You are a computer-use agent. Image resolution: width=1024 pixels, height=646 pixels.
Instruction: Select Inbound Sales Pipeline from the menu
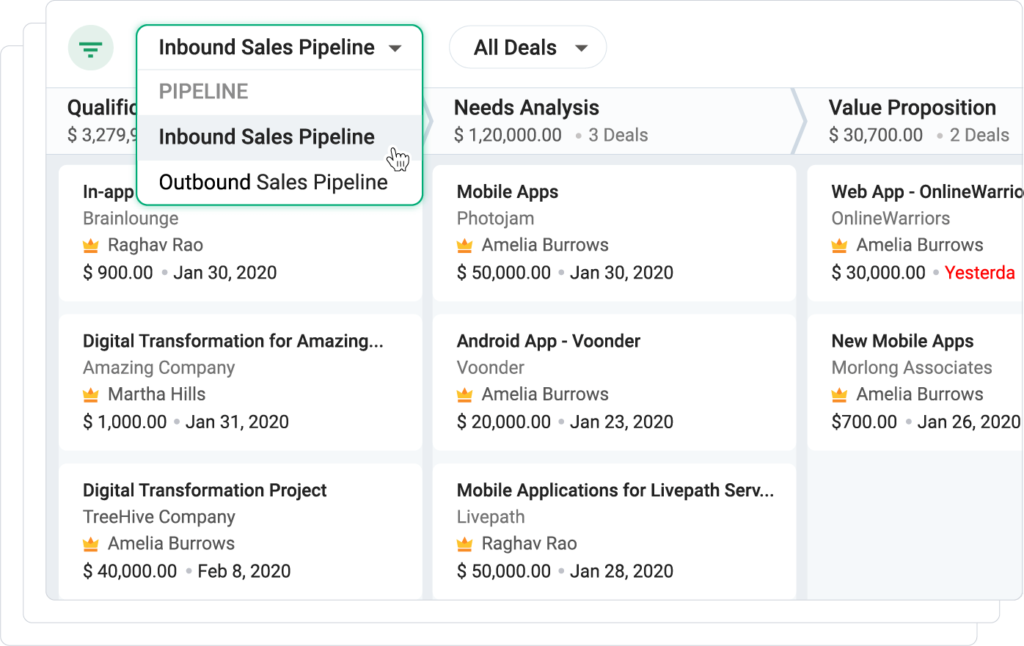click(280, 137)
